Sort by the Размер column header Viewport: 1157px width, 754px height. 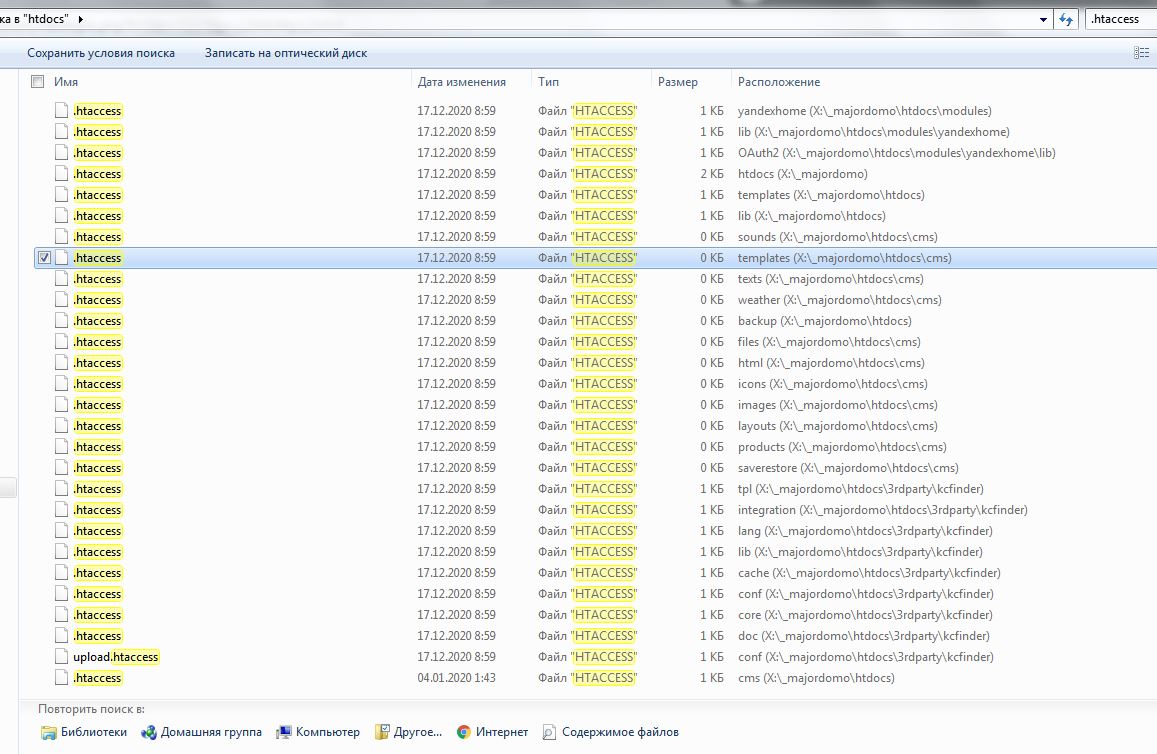[677, 82]
